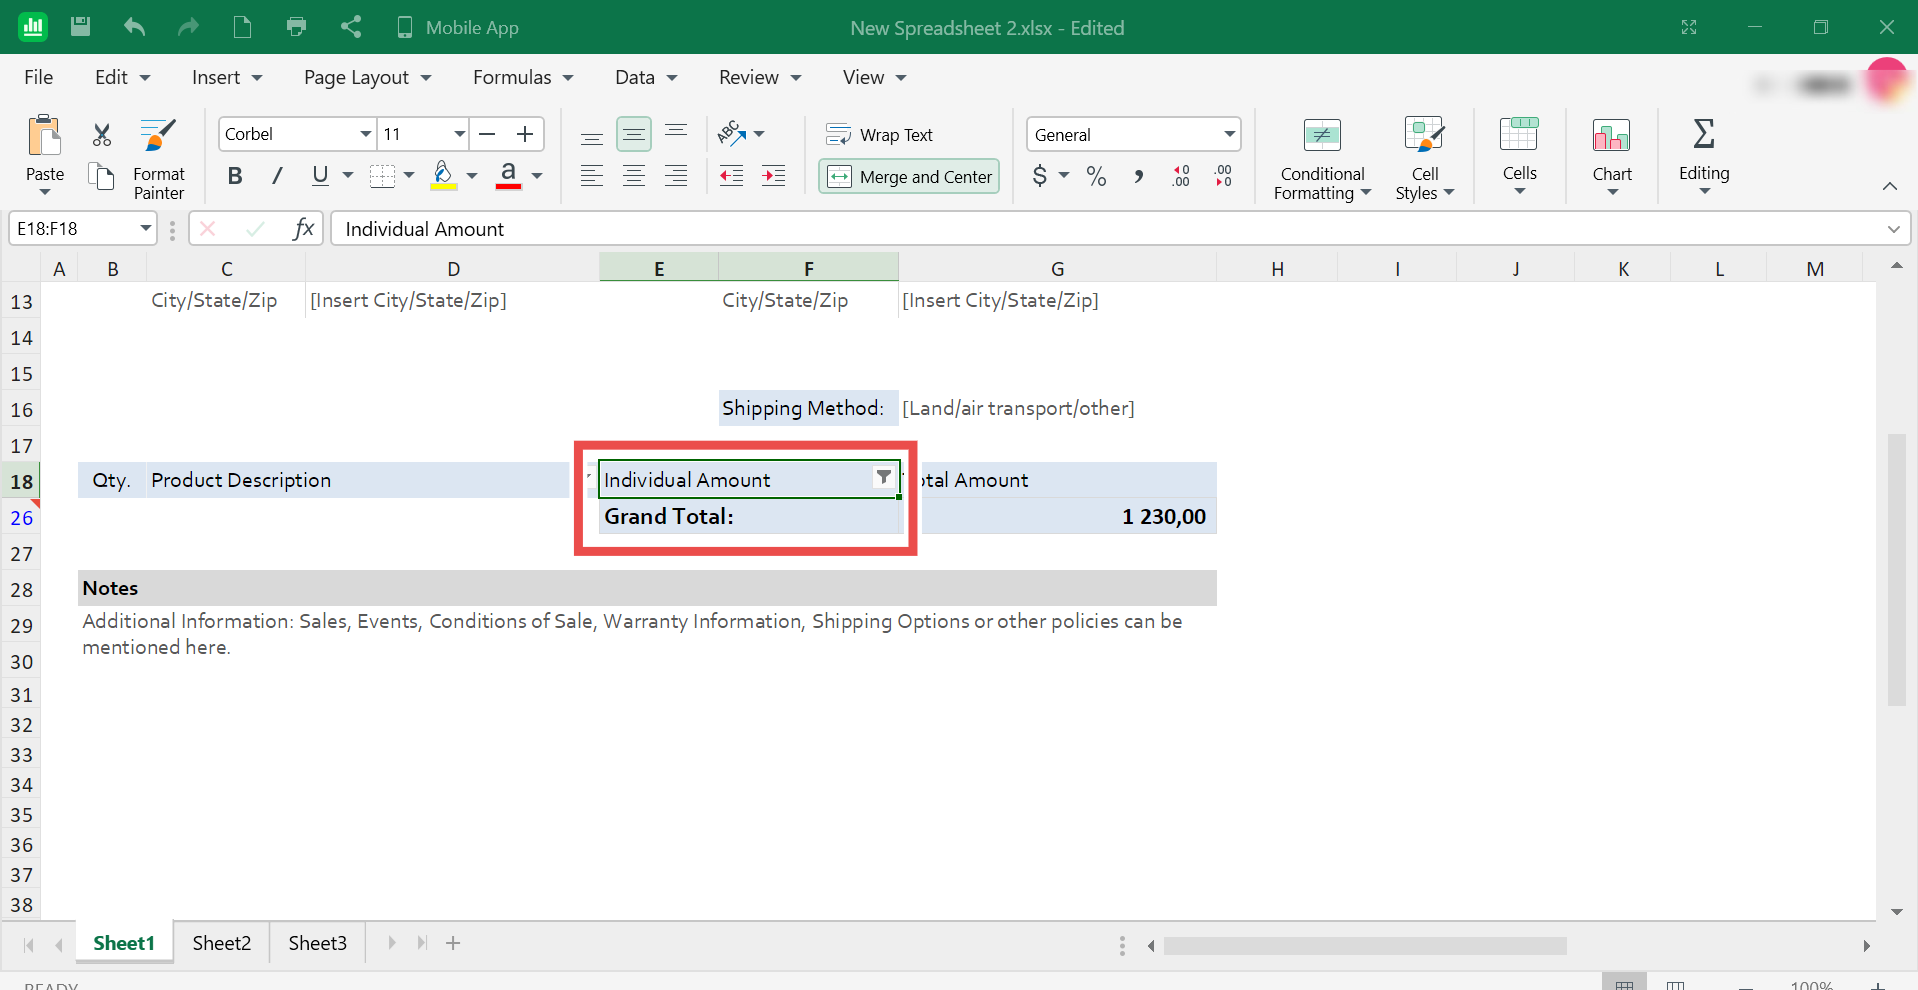Switch to Sheet2 tab
1918x990 pixels.
coord(222,943)
